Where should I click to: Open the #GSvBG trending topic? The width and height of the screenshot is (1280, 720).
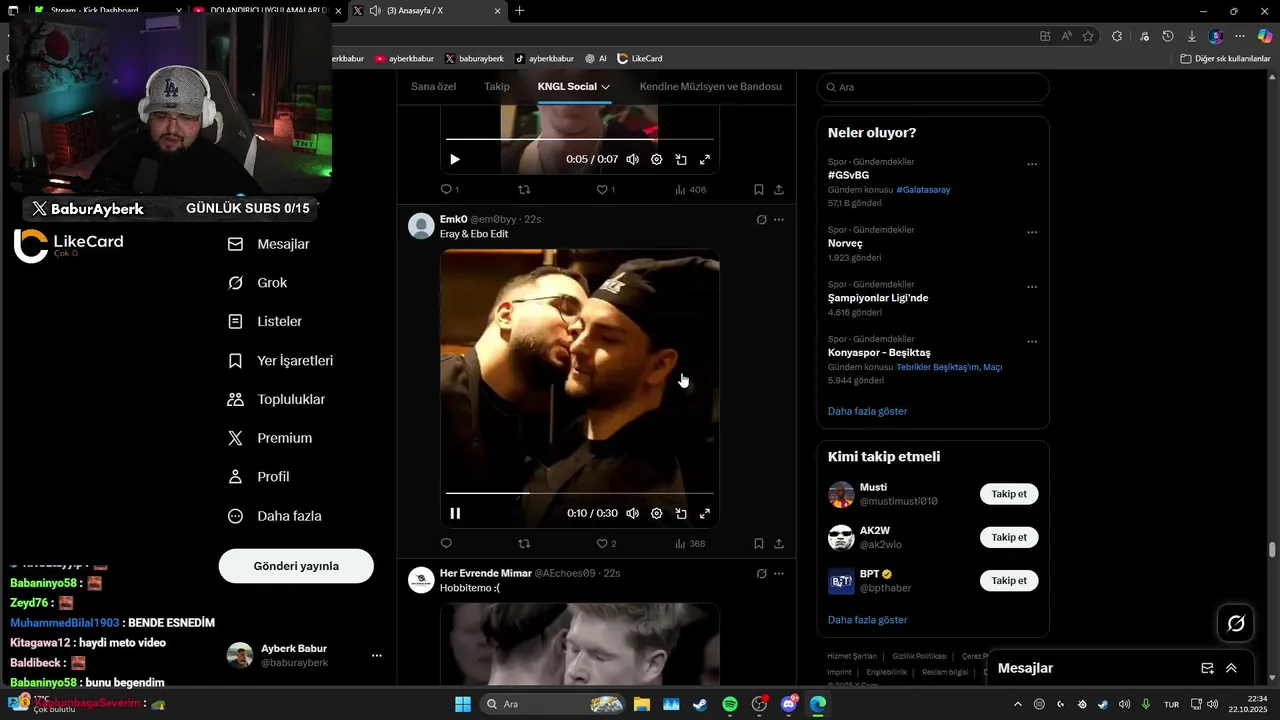tap(848, 175)
